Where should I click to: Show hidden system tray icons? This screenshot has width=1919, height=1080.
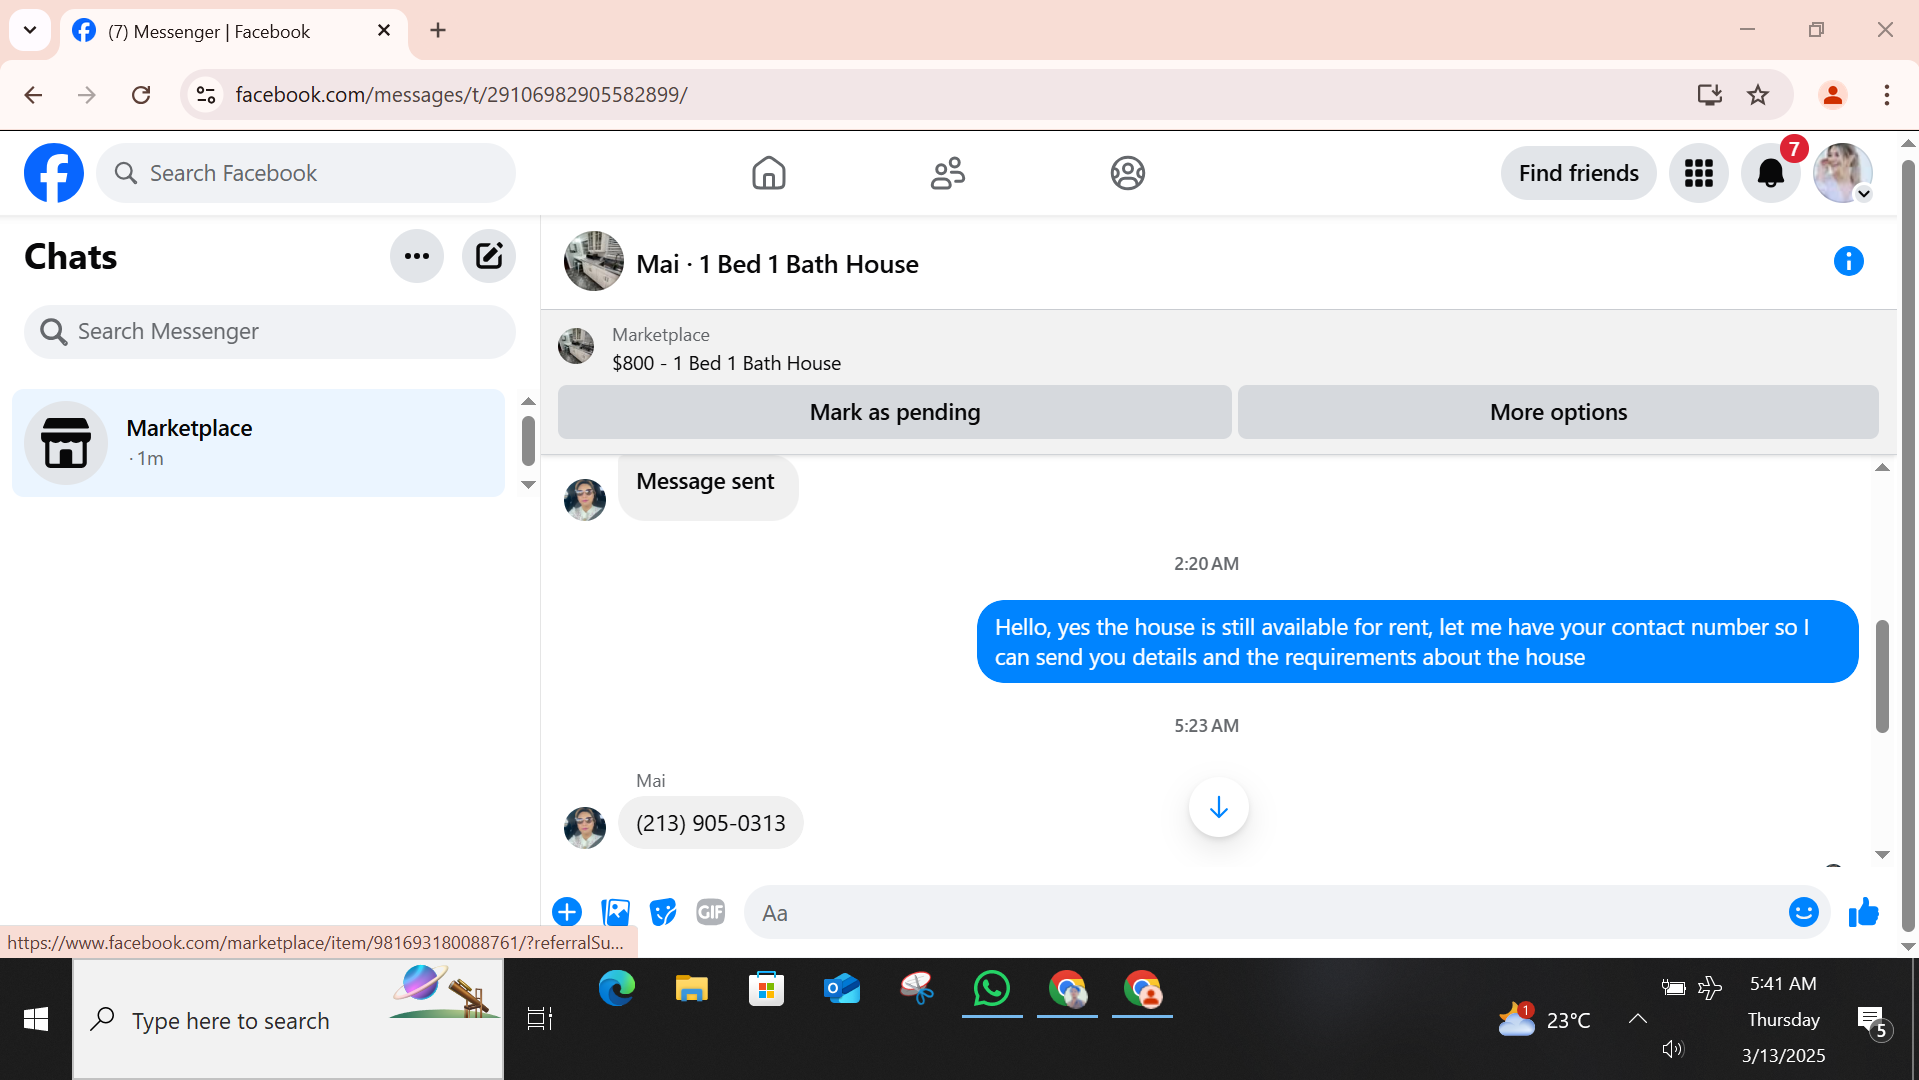[1637, 1019]
